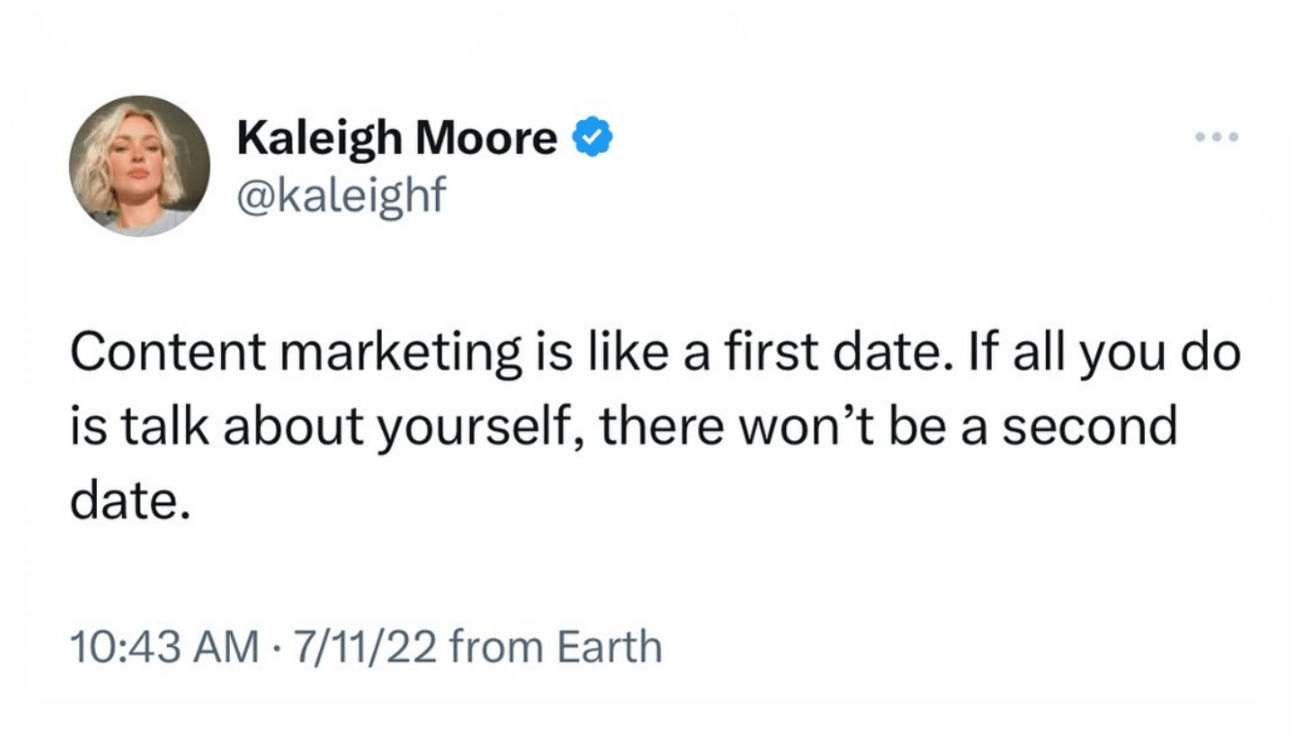Click the display name Kaleigh Moore
This screenshot has height=740, width=1292.
(397, 141)
